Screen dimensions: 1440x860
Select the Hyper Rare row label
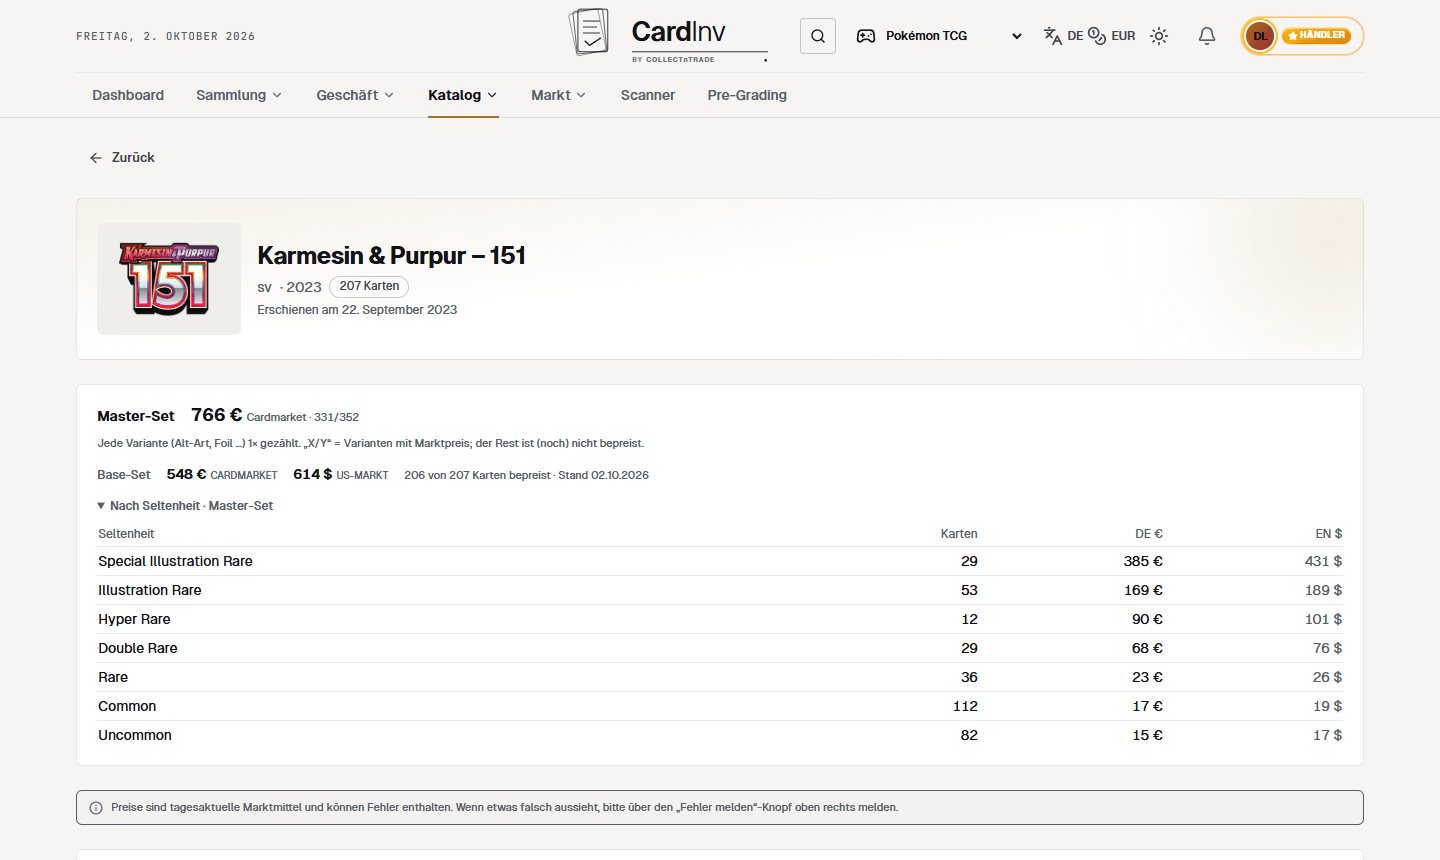click(134, 619)
